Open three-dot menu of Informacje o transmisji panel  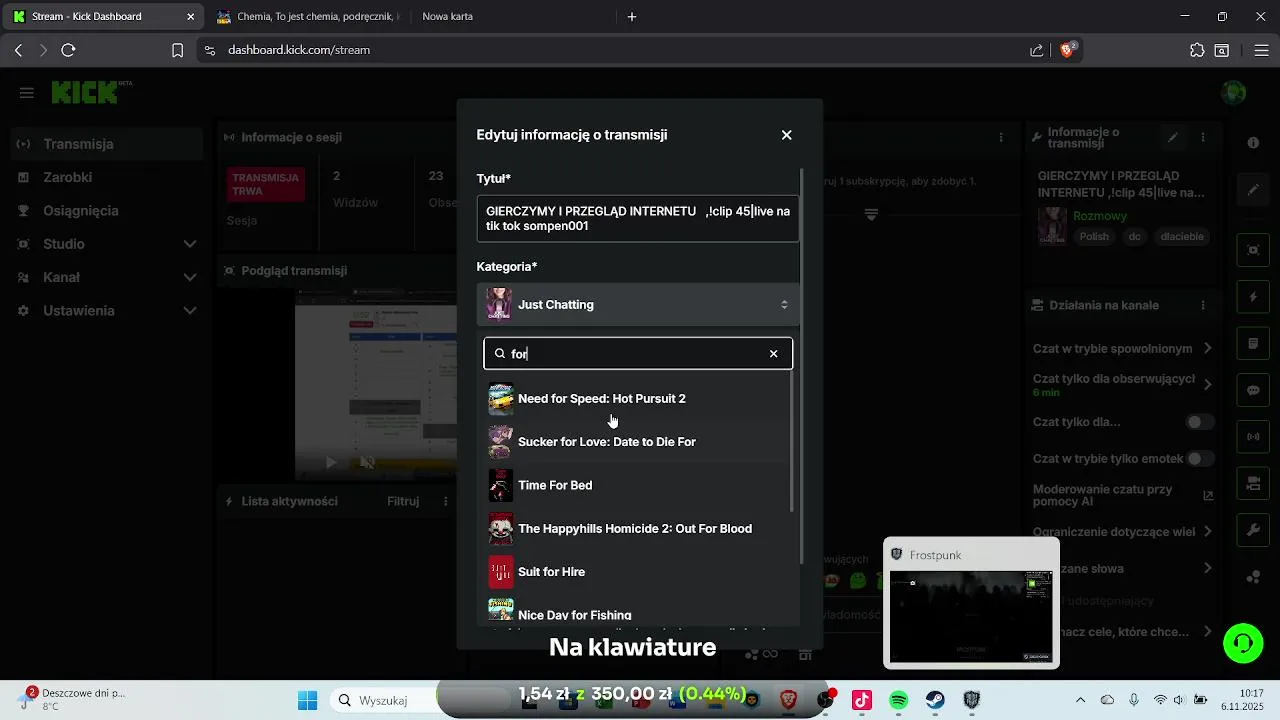pyautogui.click(x=1203, y=138)
